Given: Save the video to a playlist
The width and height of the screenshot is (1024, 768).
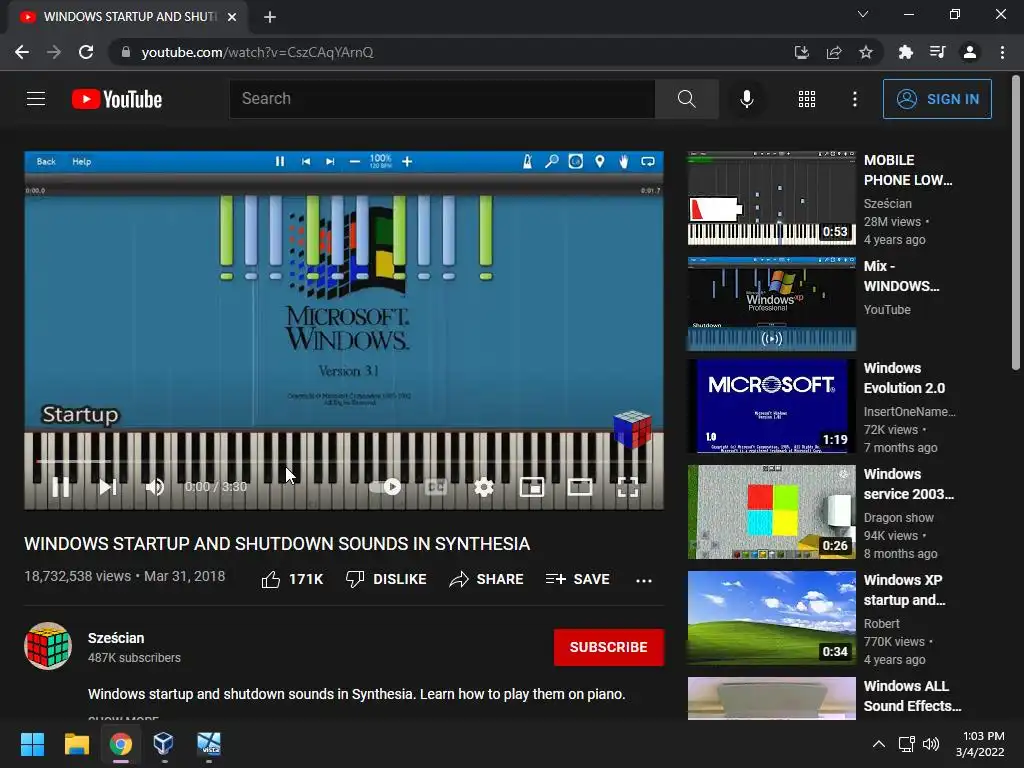Looking at the screenshot, I should [x=577, y=579].
